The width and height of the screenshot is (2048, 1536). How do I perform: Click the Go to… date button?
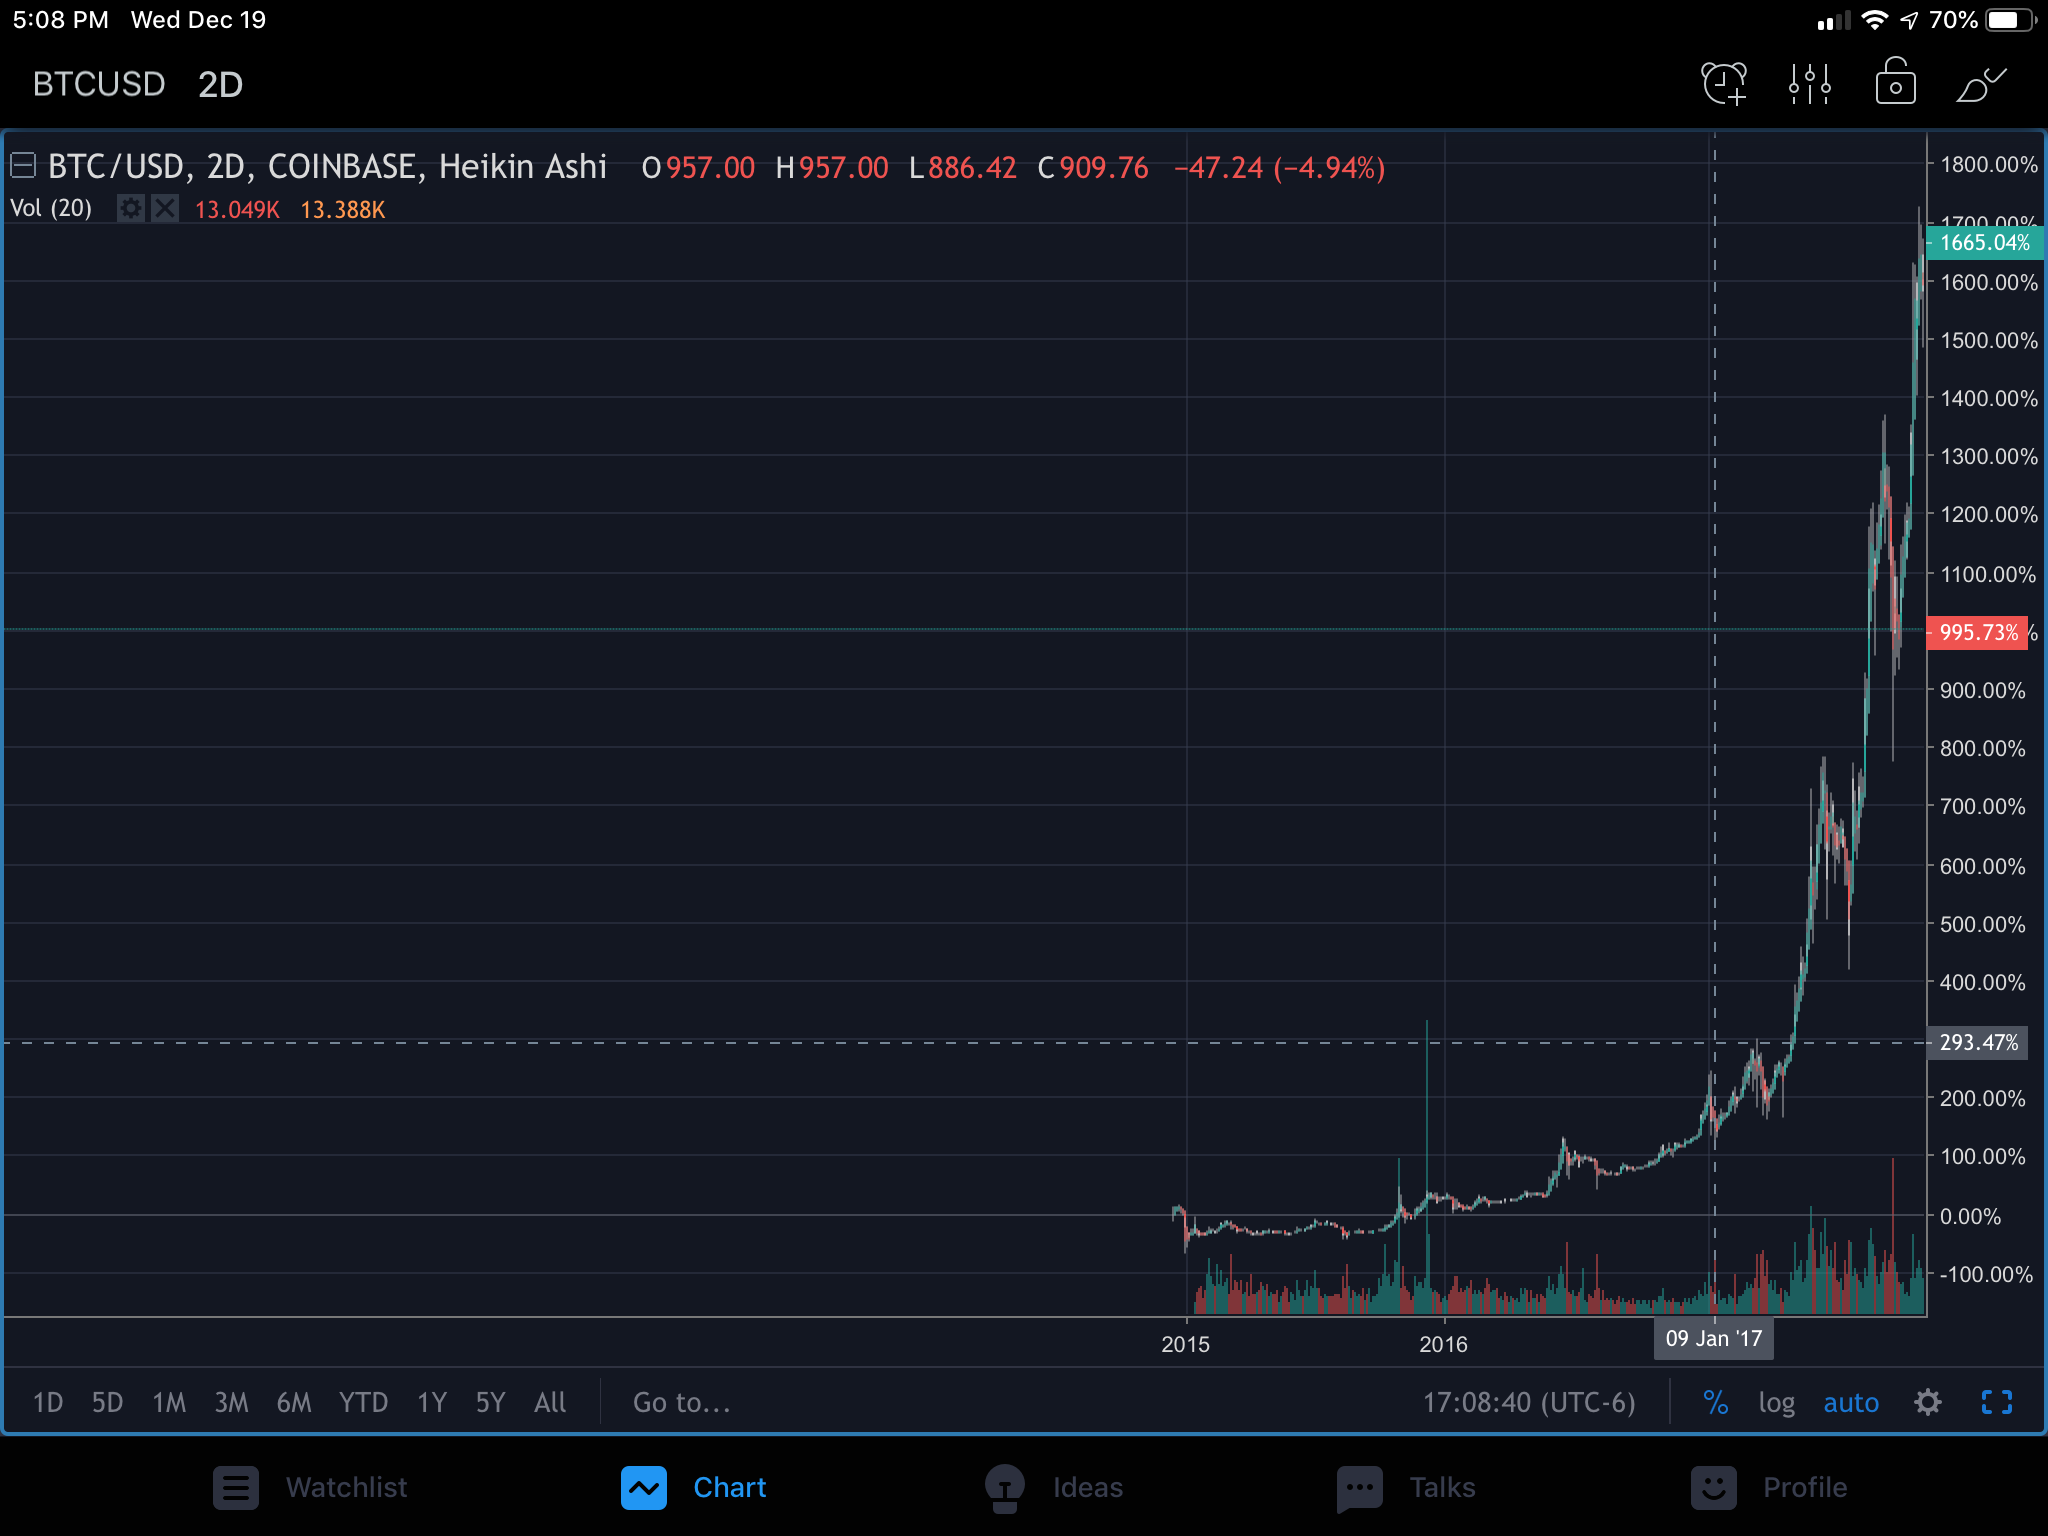[681, 1402]
